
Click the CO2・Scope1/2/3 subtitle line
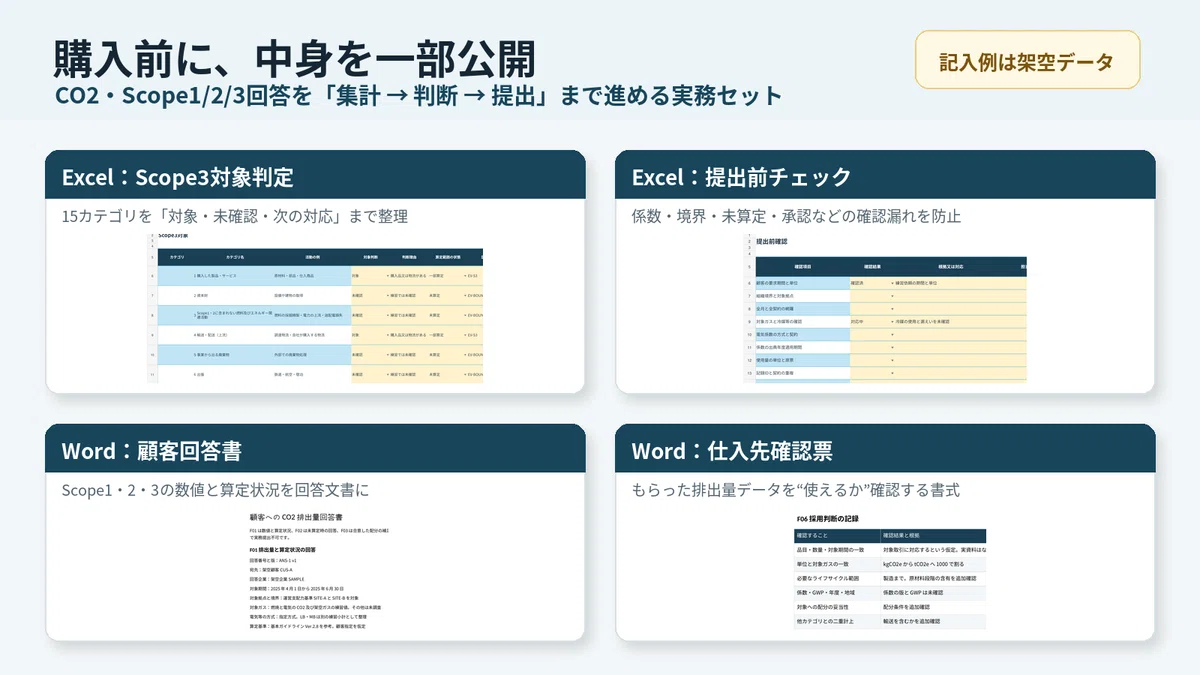418,98
